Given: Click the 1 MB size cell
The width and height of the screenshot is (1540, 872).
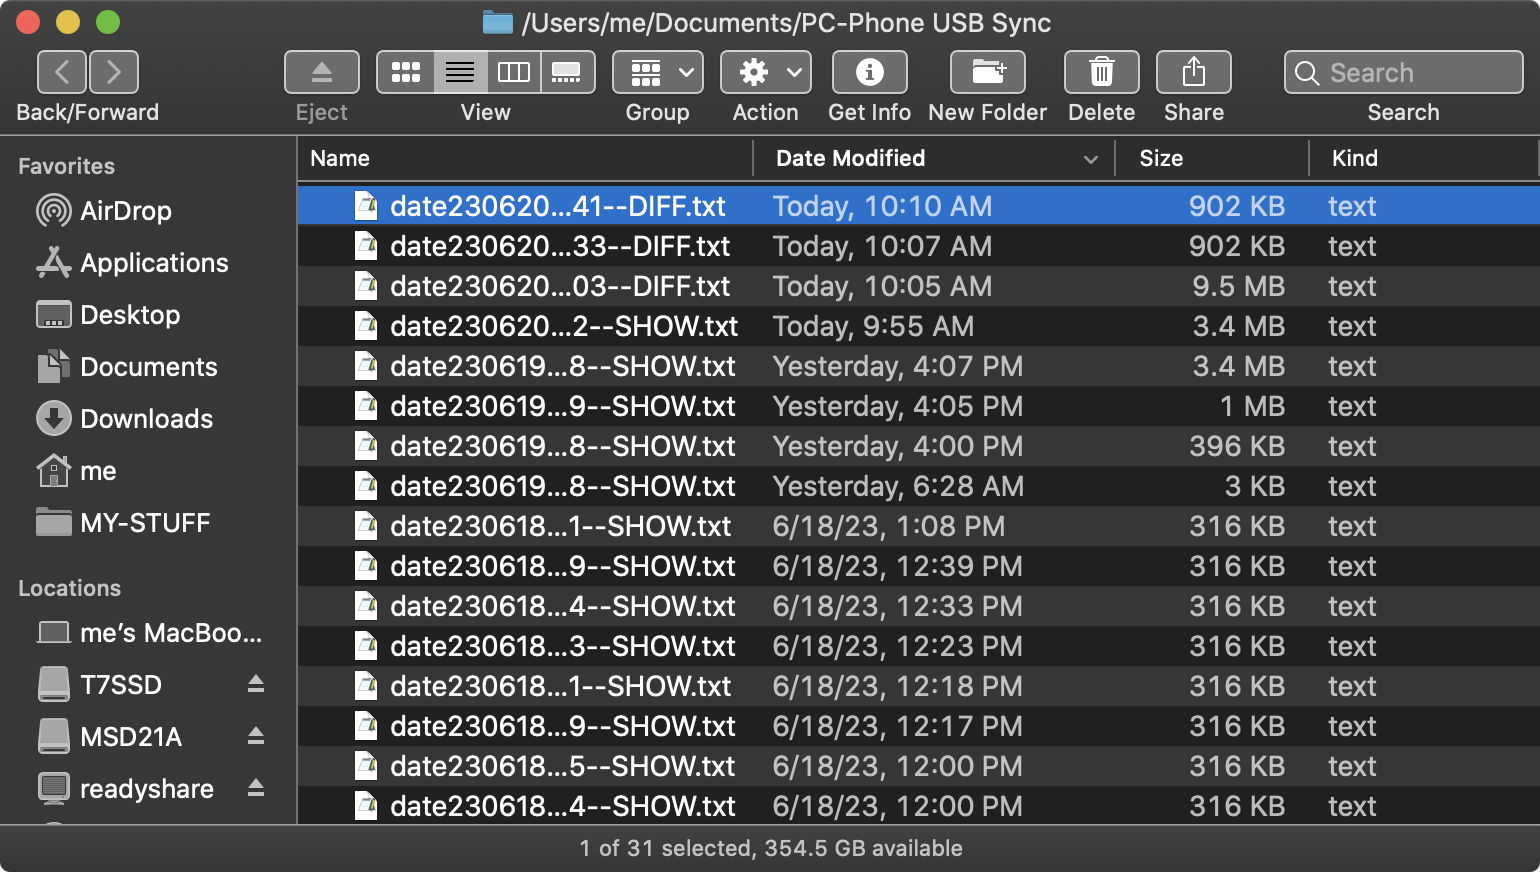Looking at the screenshot, I should [x=1252, y=406].
